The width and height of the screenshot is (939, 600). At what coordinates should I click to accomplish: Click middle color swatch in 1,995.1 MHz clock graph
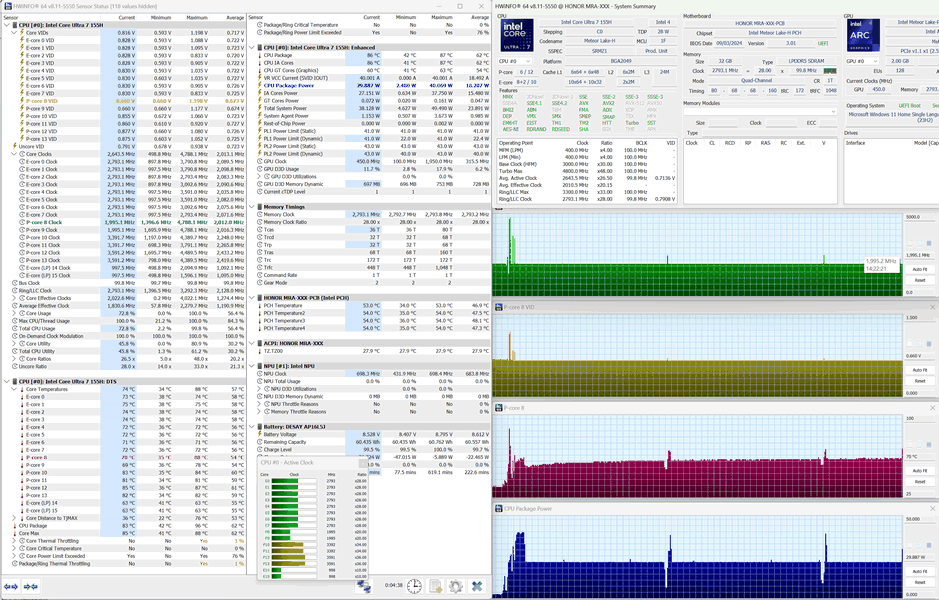pos(919,244)
